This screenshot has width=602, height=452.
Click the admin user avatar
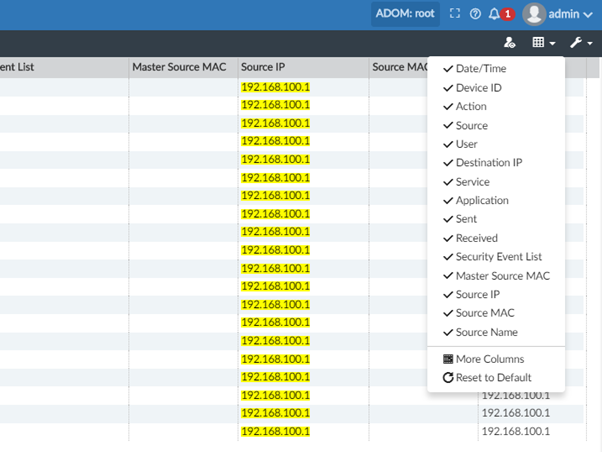pos(534,14)
